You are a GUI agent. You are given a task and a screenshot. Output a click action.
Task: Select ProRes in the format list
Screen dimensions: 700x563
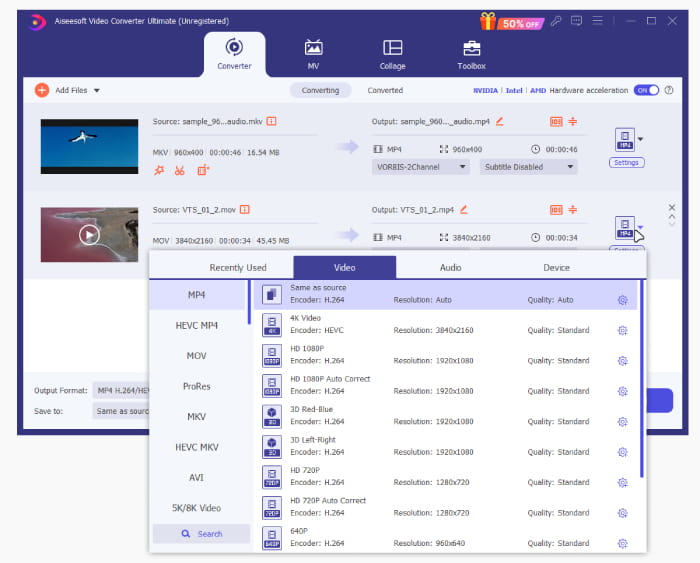pos(196,386)
